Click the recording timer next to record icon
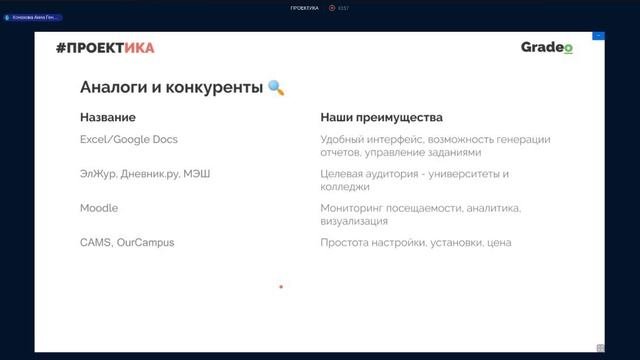The height and width of the screenshot is (360, 640). click(343, 8)
